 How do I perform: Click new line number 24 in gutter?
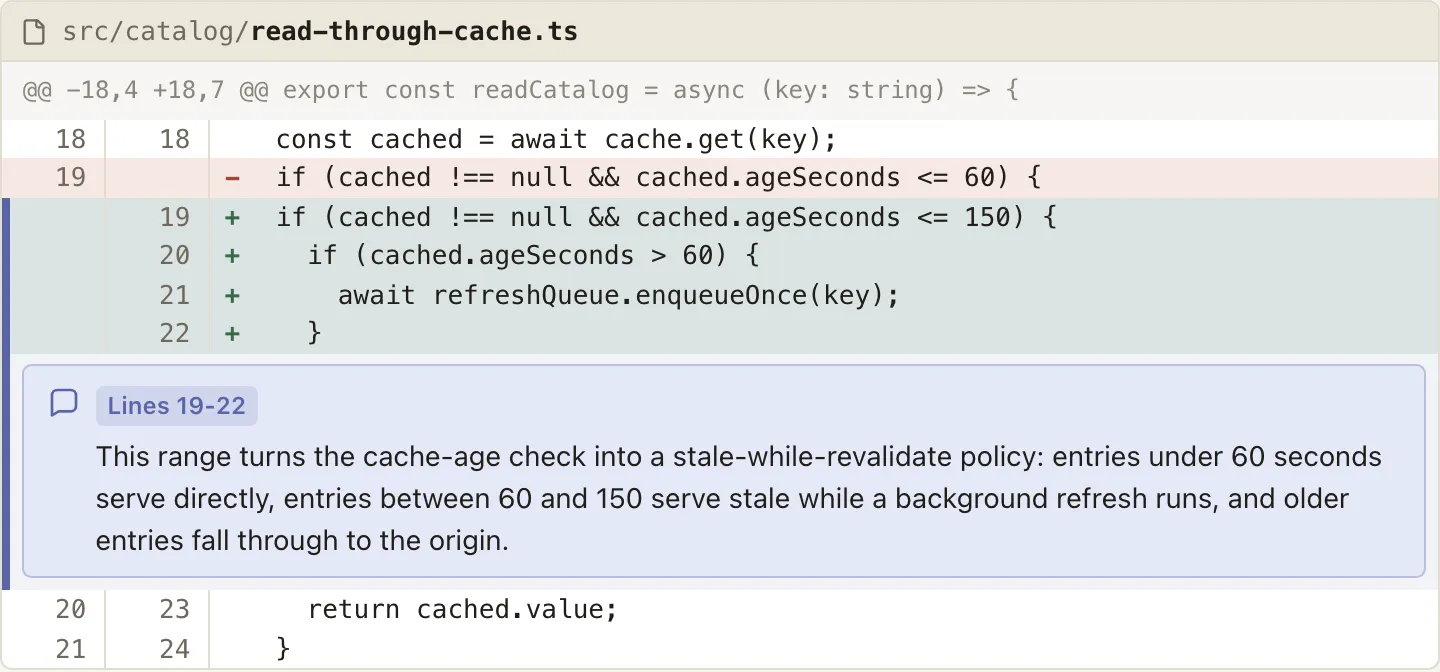[x=174, y=649]
